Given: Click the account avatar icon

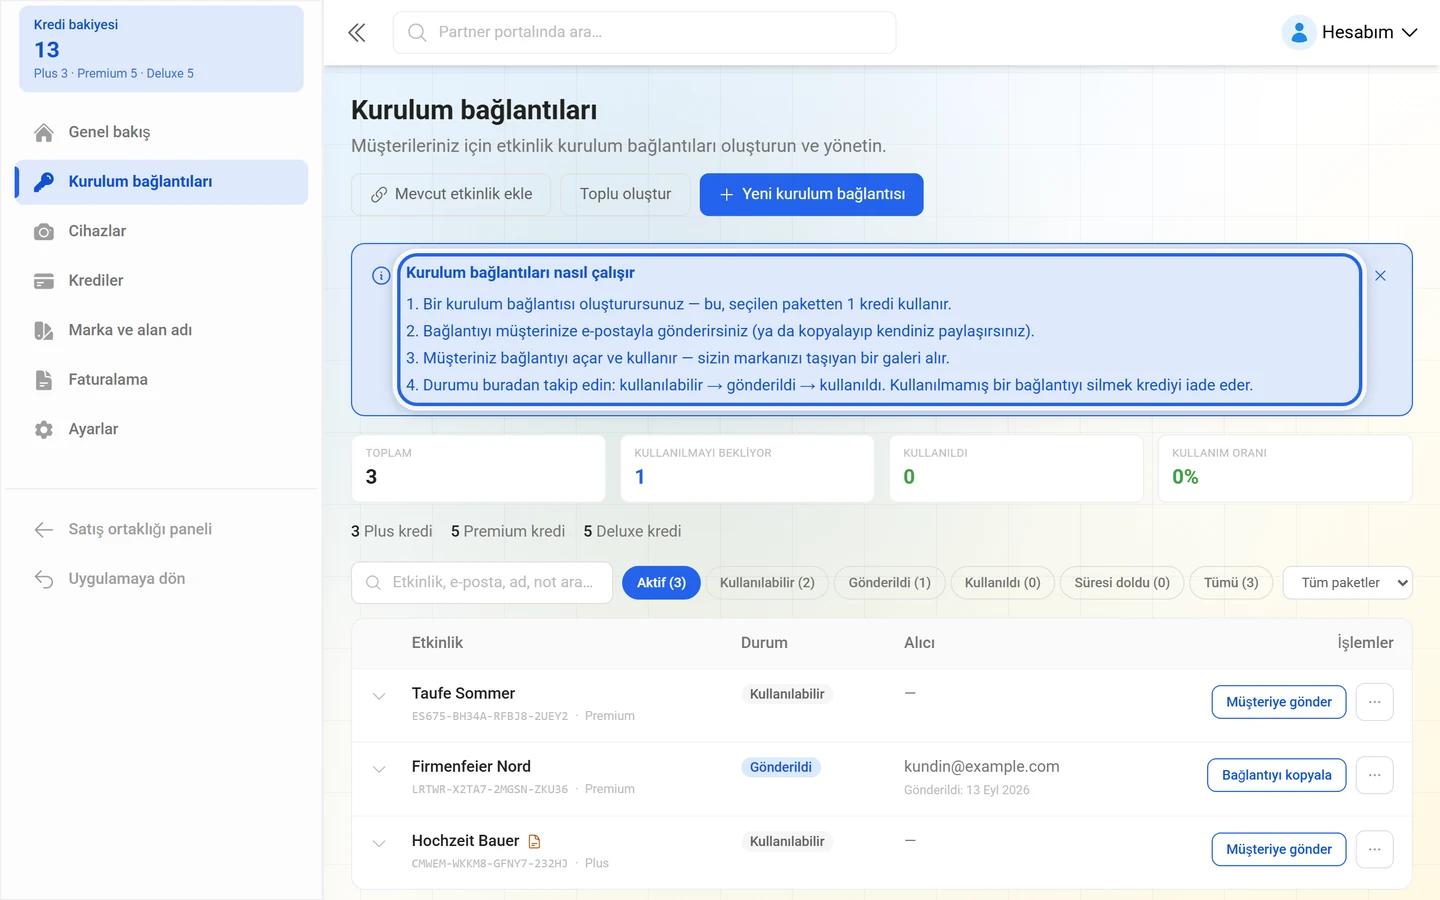Looking at the screenshot, I should click(x=1299, y=33).
